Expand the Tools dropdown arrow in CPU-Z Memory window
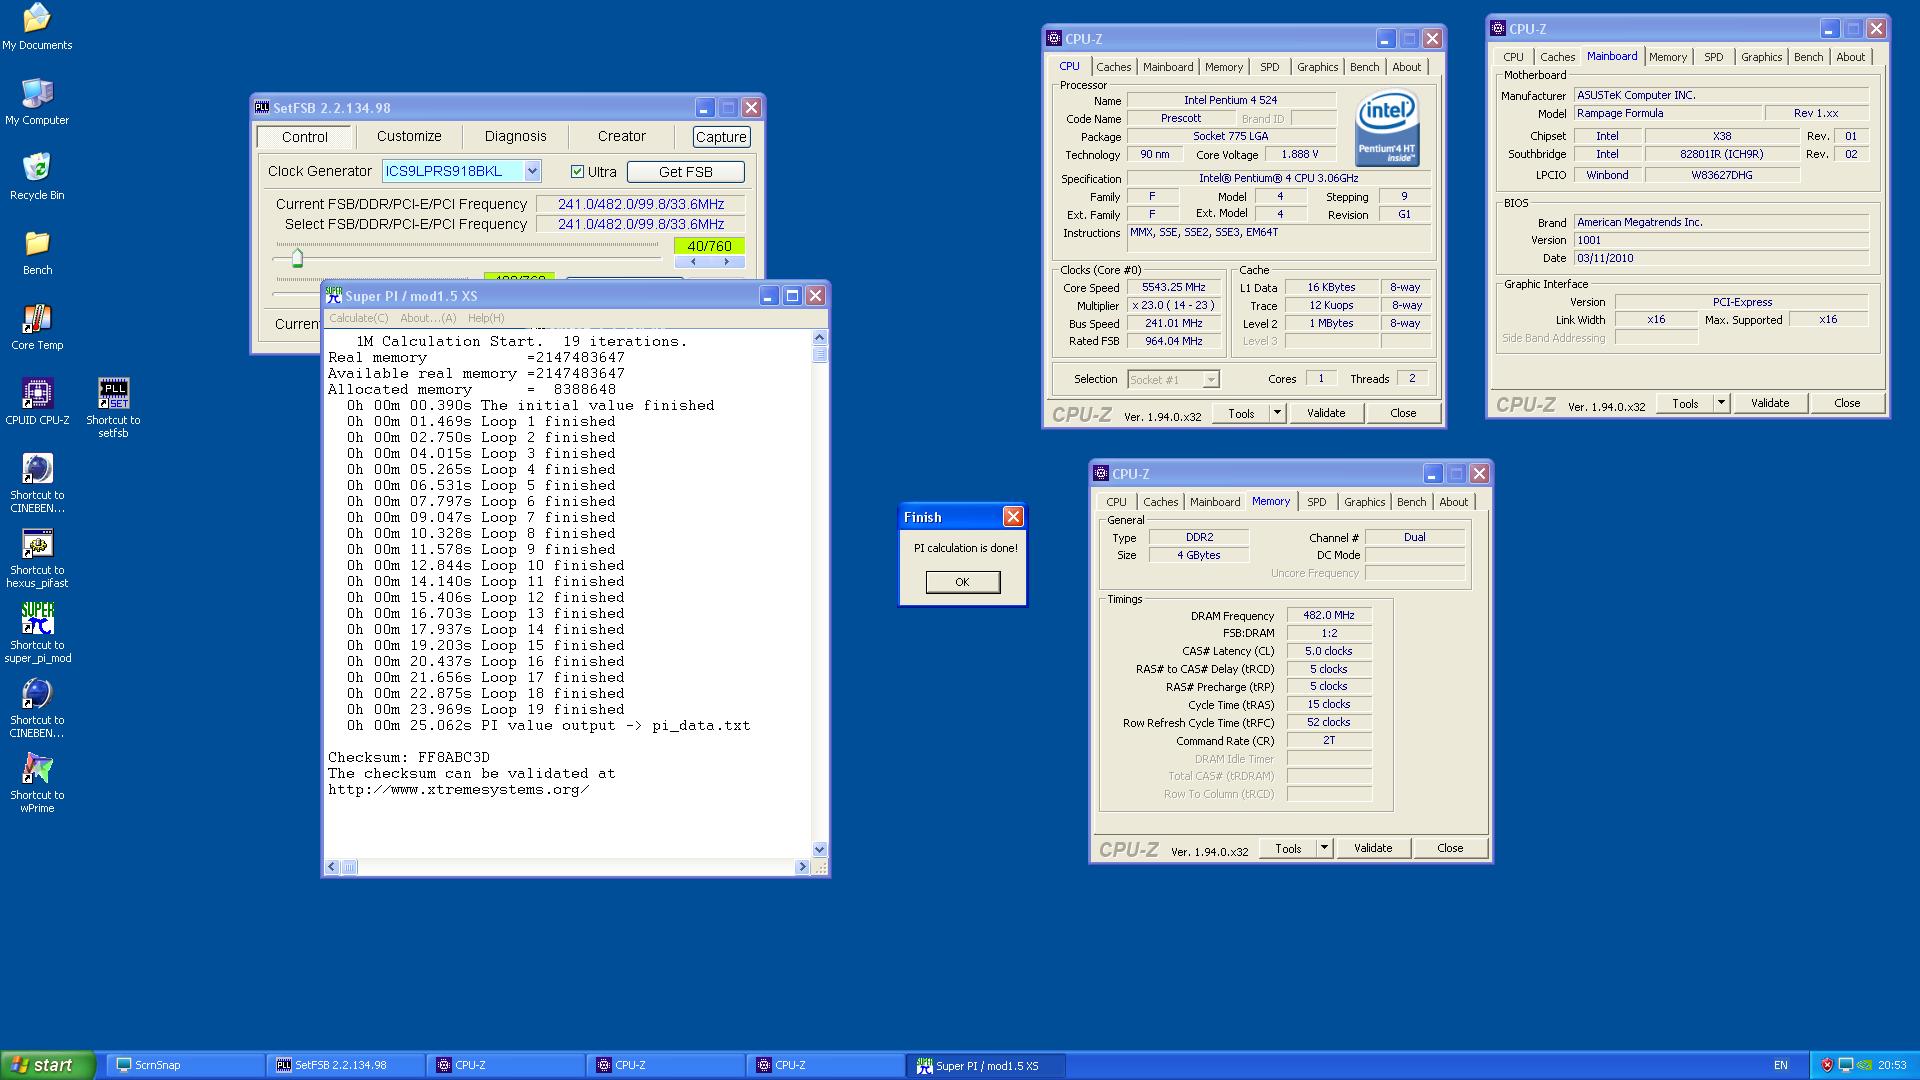The image size is (1920, 1080). click(1324, 848)
